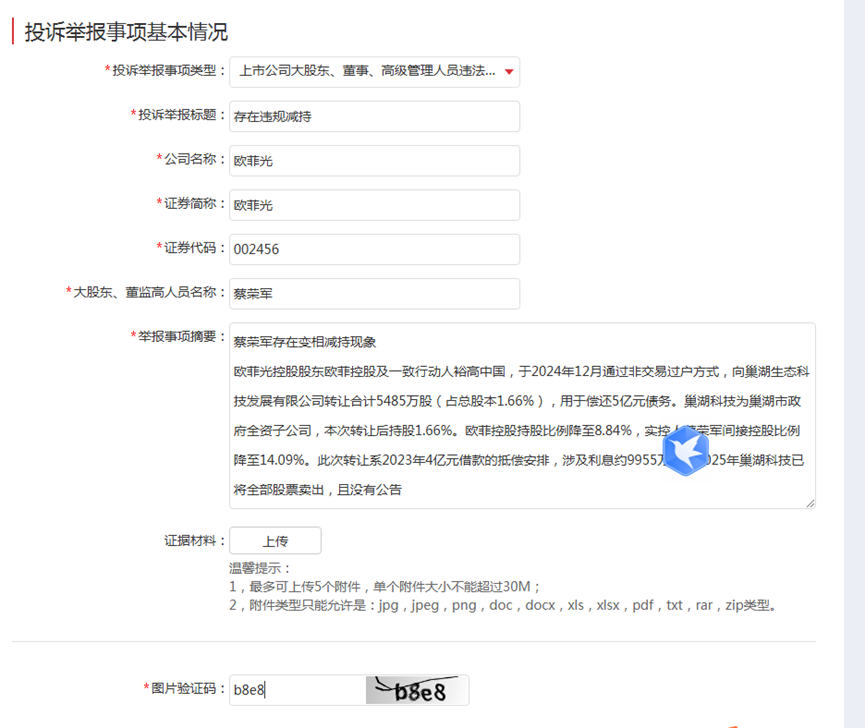Click the 证券简称 input field
This screenshot has width=865, height=728.
pos(375,205)
